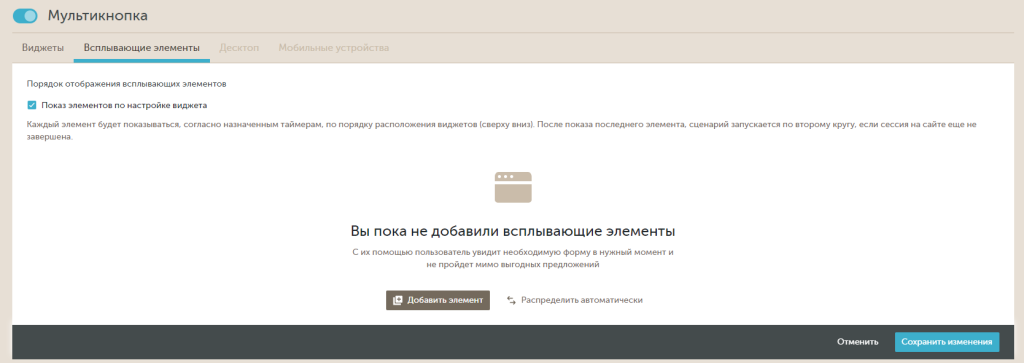The image size is (1024, 363).
Task: Click the empty window placeholder icon
Action: point(513,187)
